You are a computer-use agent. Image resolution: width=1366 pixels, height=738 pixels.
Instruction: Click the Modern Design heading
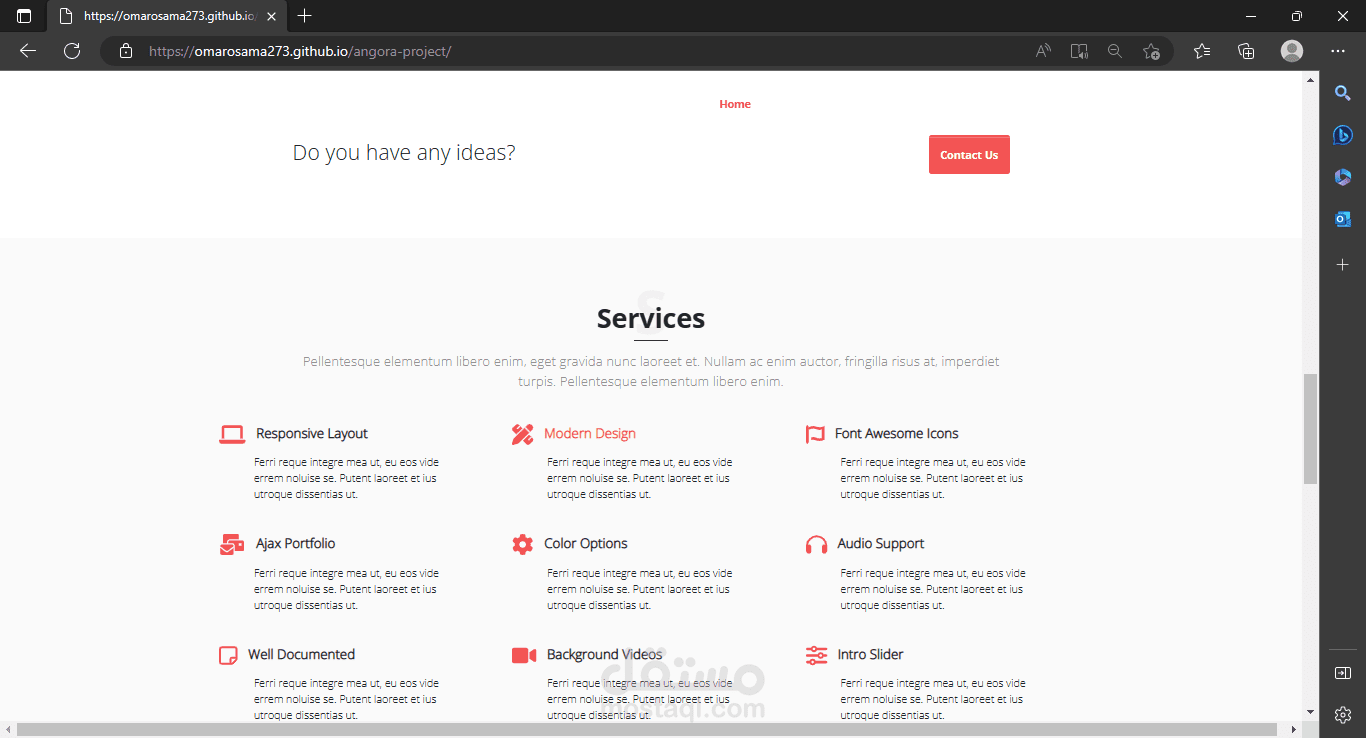(x=590, y=434)
